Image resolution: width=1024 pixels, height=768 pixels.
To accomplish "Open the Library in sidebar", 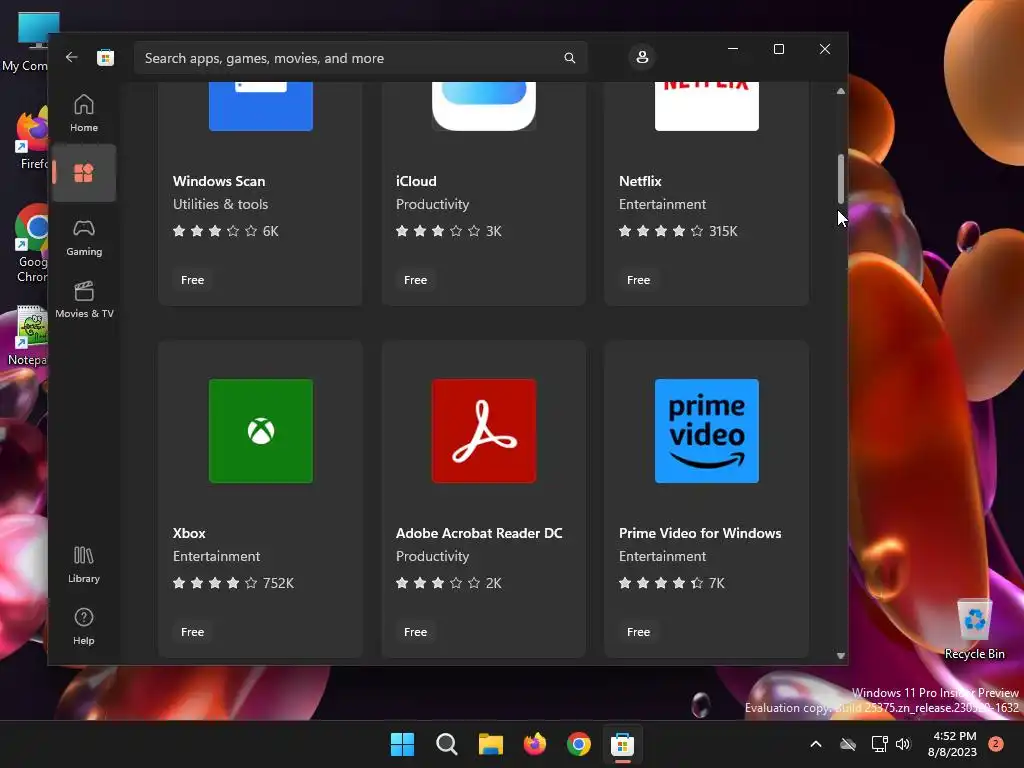I will pyautogui.click(x=84, y=565).
